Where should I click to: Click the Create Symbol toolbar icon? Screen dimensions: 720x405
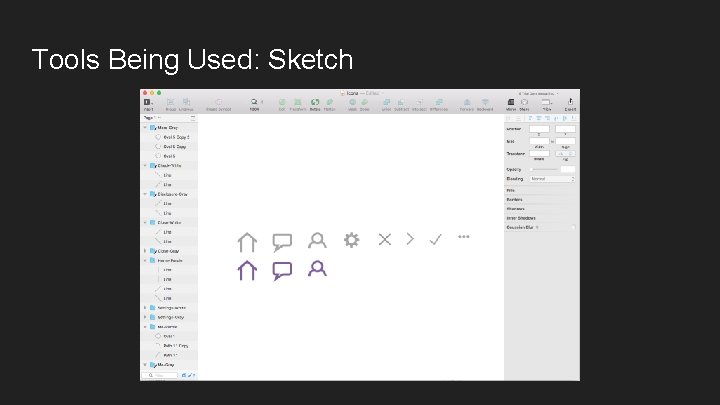219,102
